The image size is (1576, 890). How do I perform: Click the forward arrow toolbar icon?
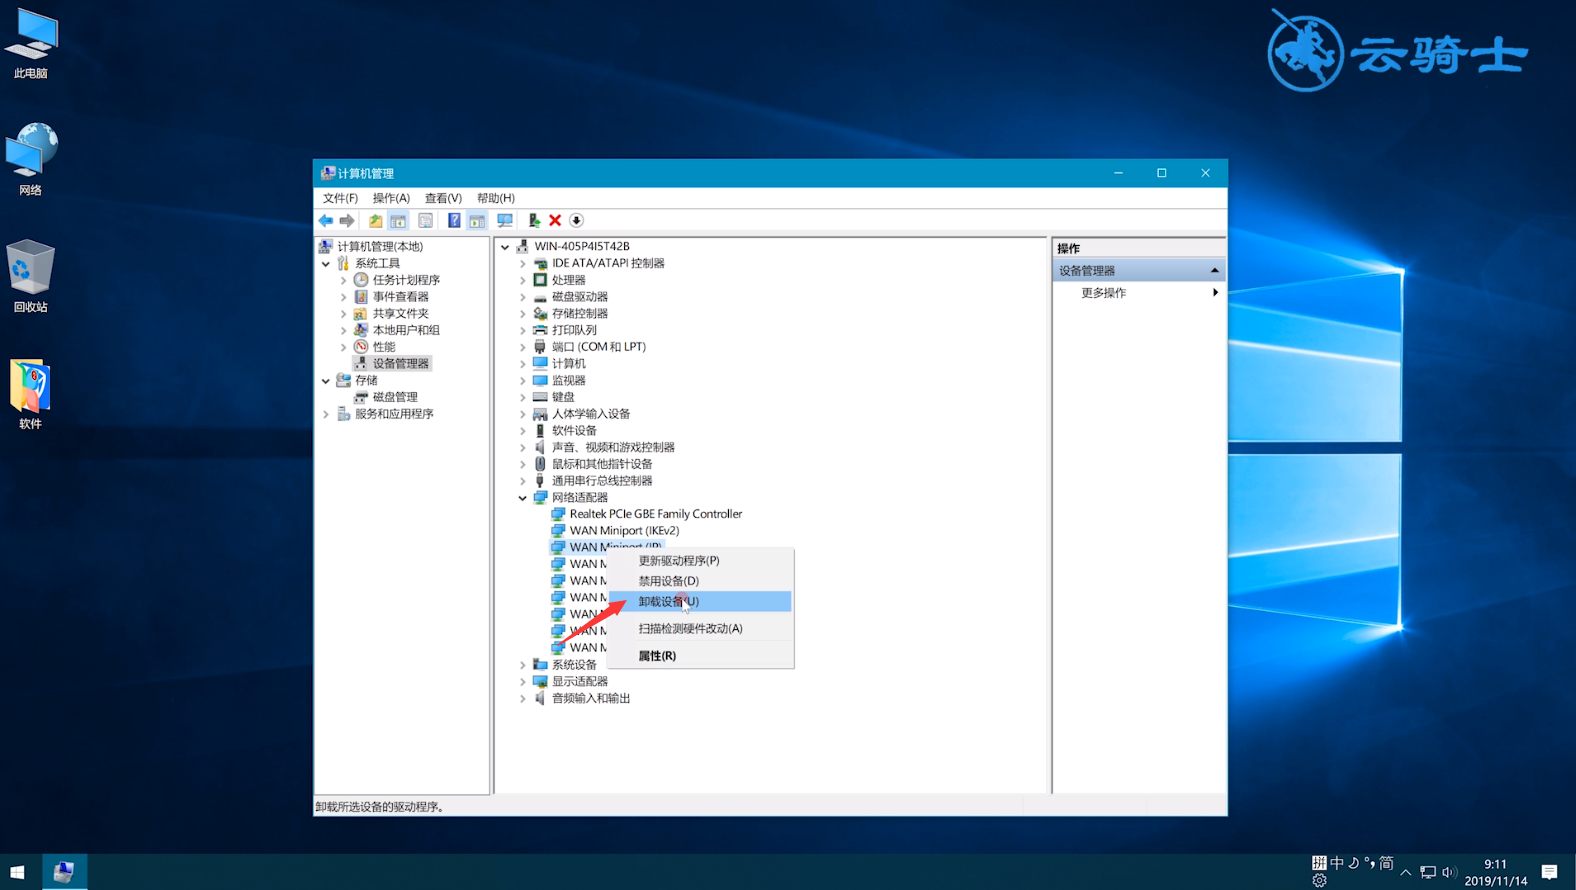tap(347, 221)
